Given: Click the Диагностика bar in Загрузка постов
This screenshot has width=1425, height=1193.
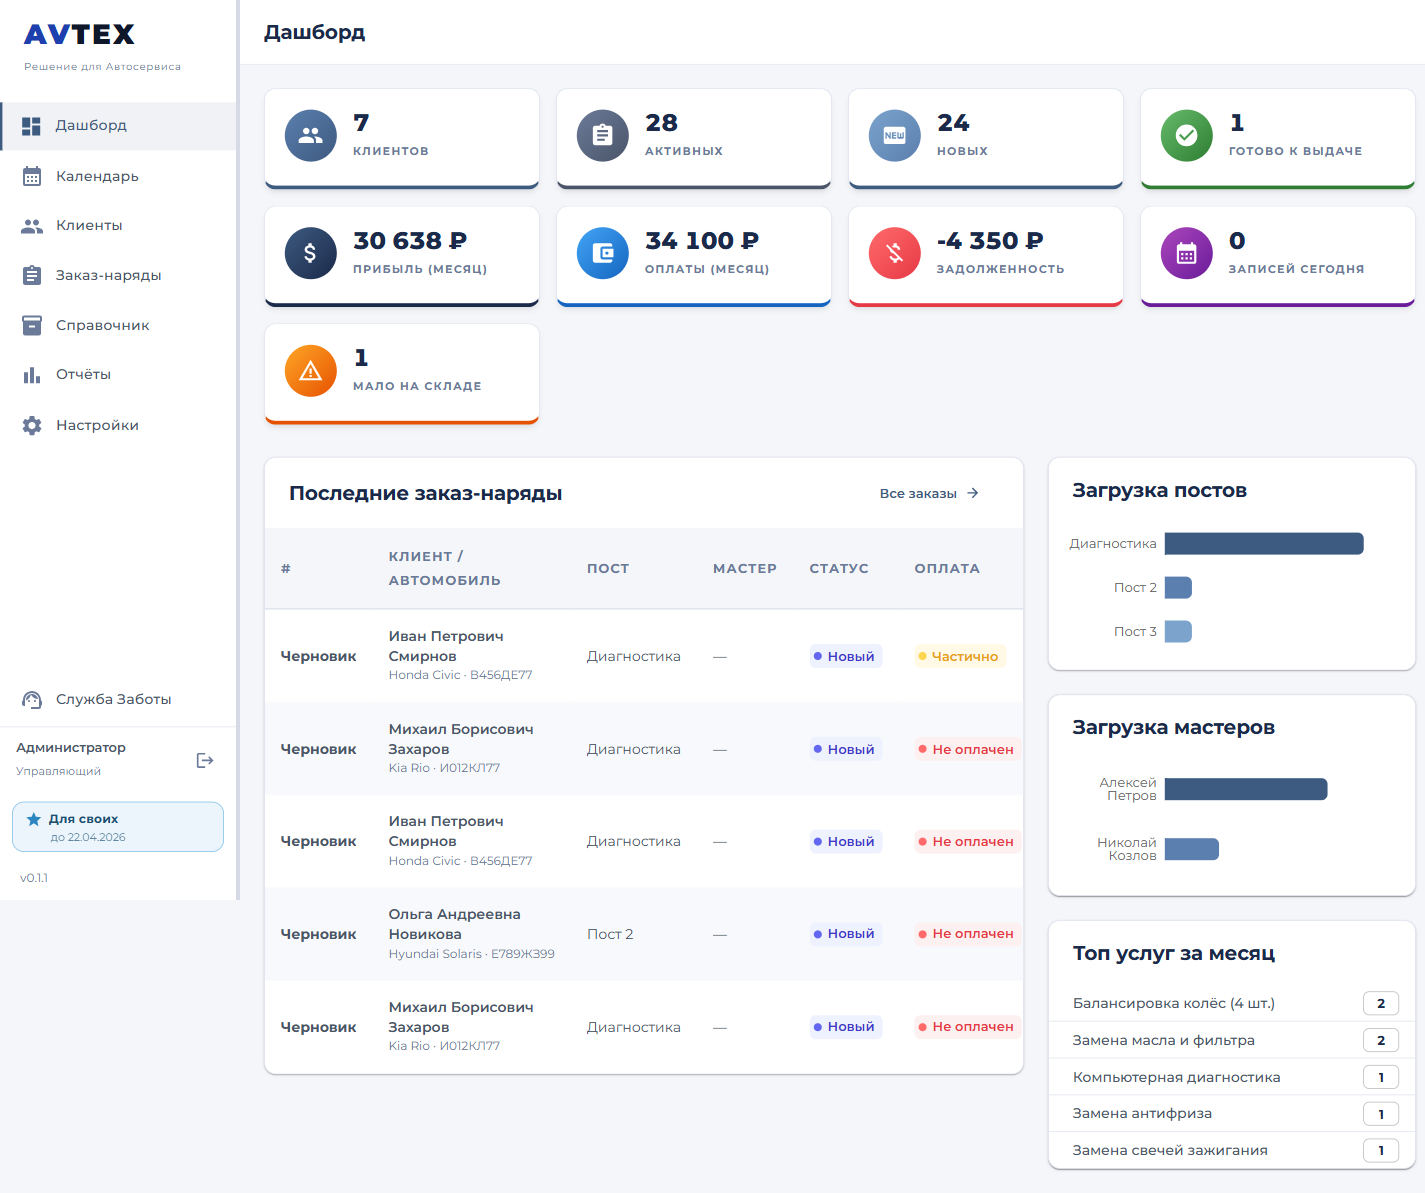Looking at the screenshot, I should click(1264, 544).
